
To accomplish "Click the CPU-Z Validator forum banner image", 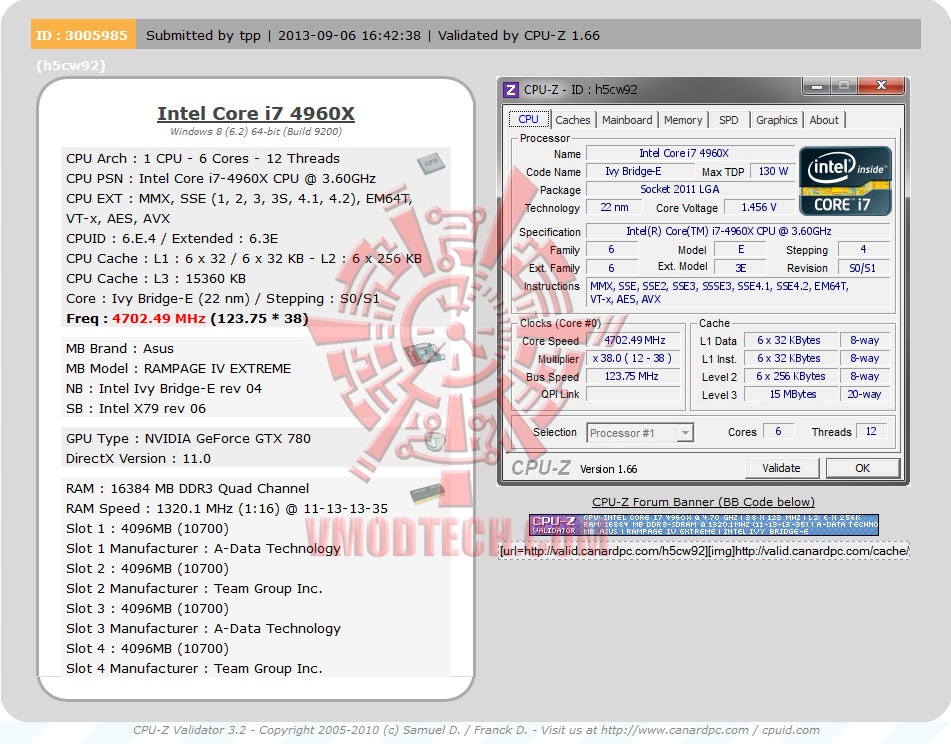I will 704,524.
